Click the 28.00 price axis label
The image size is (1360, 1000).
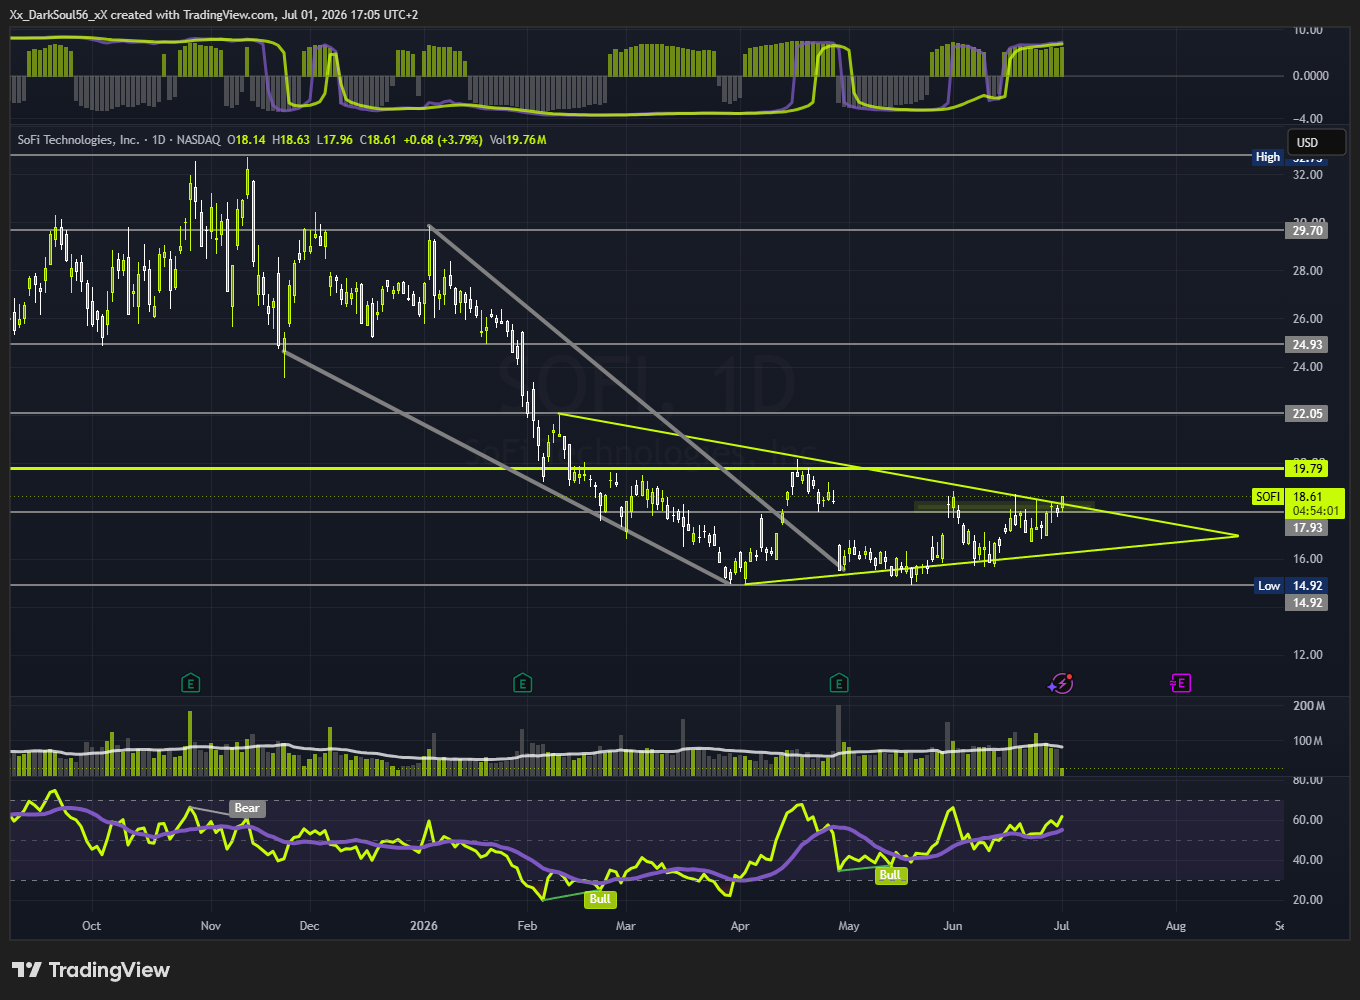[1308, 271]
